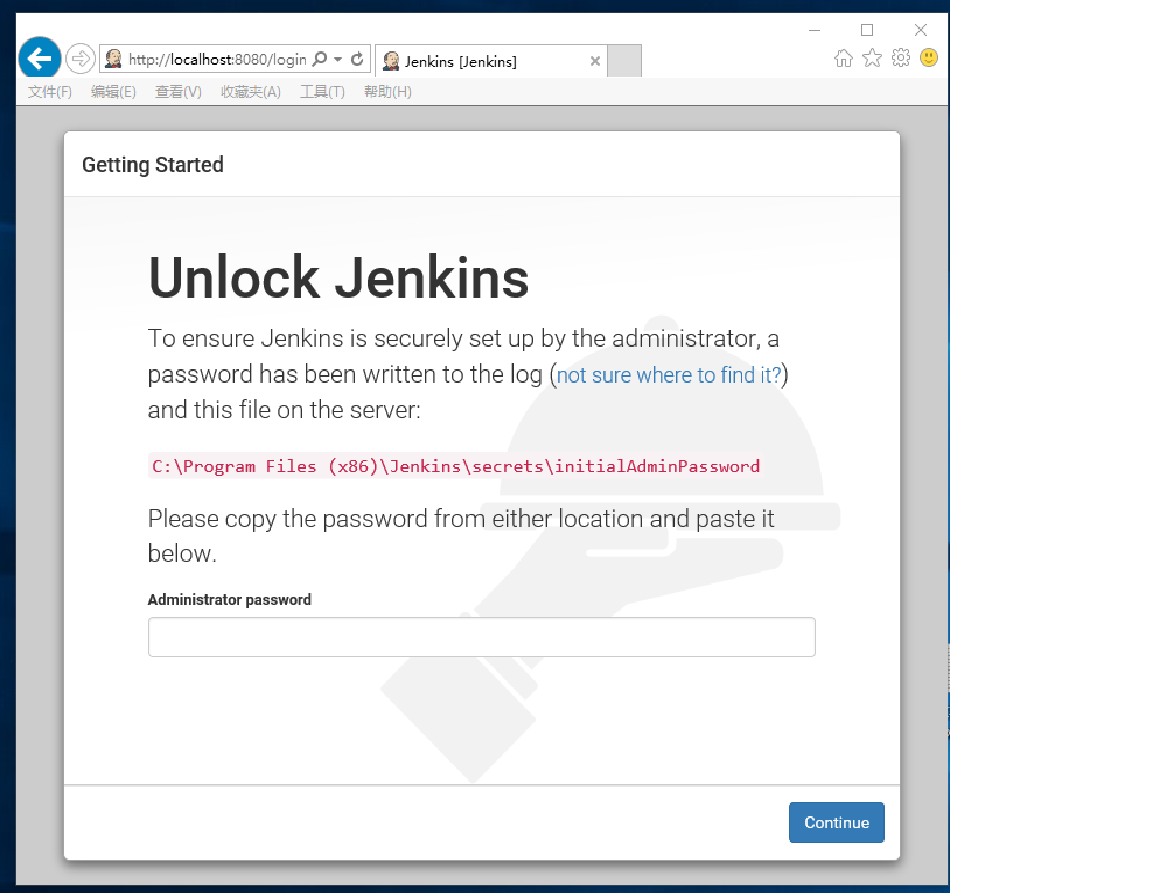This screenshot has width=1152, height=893.
Task: Click the 'Getting Started' header text
Action: [153, 165]
